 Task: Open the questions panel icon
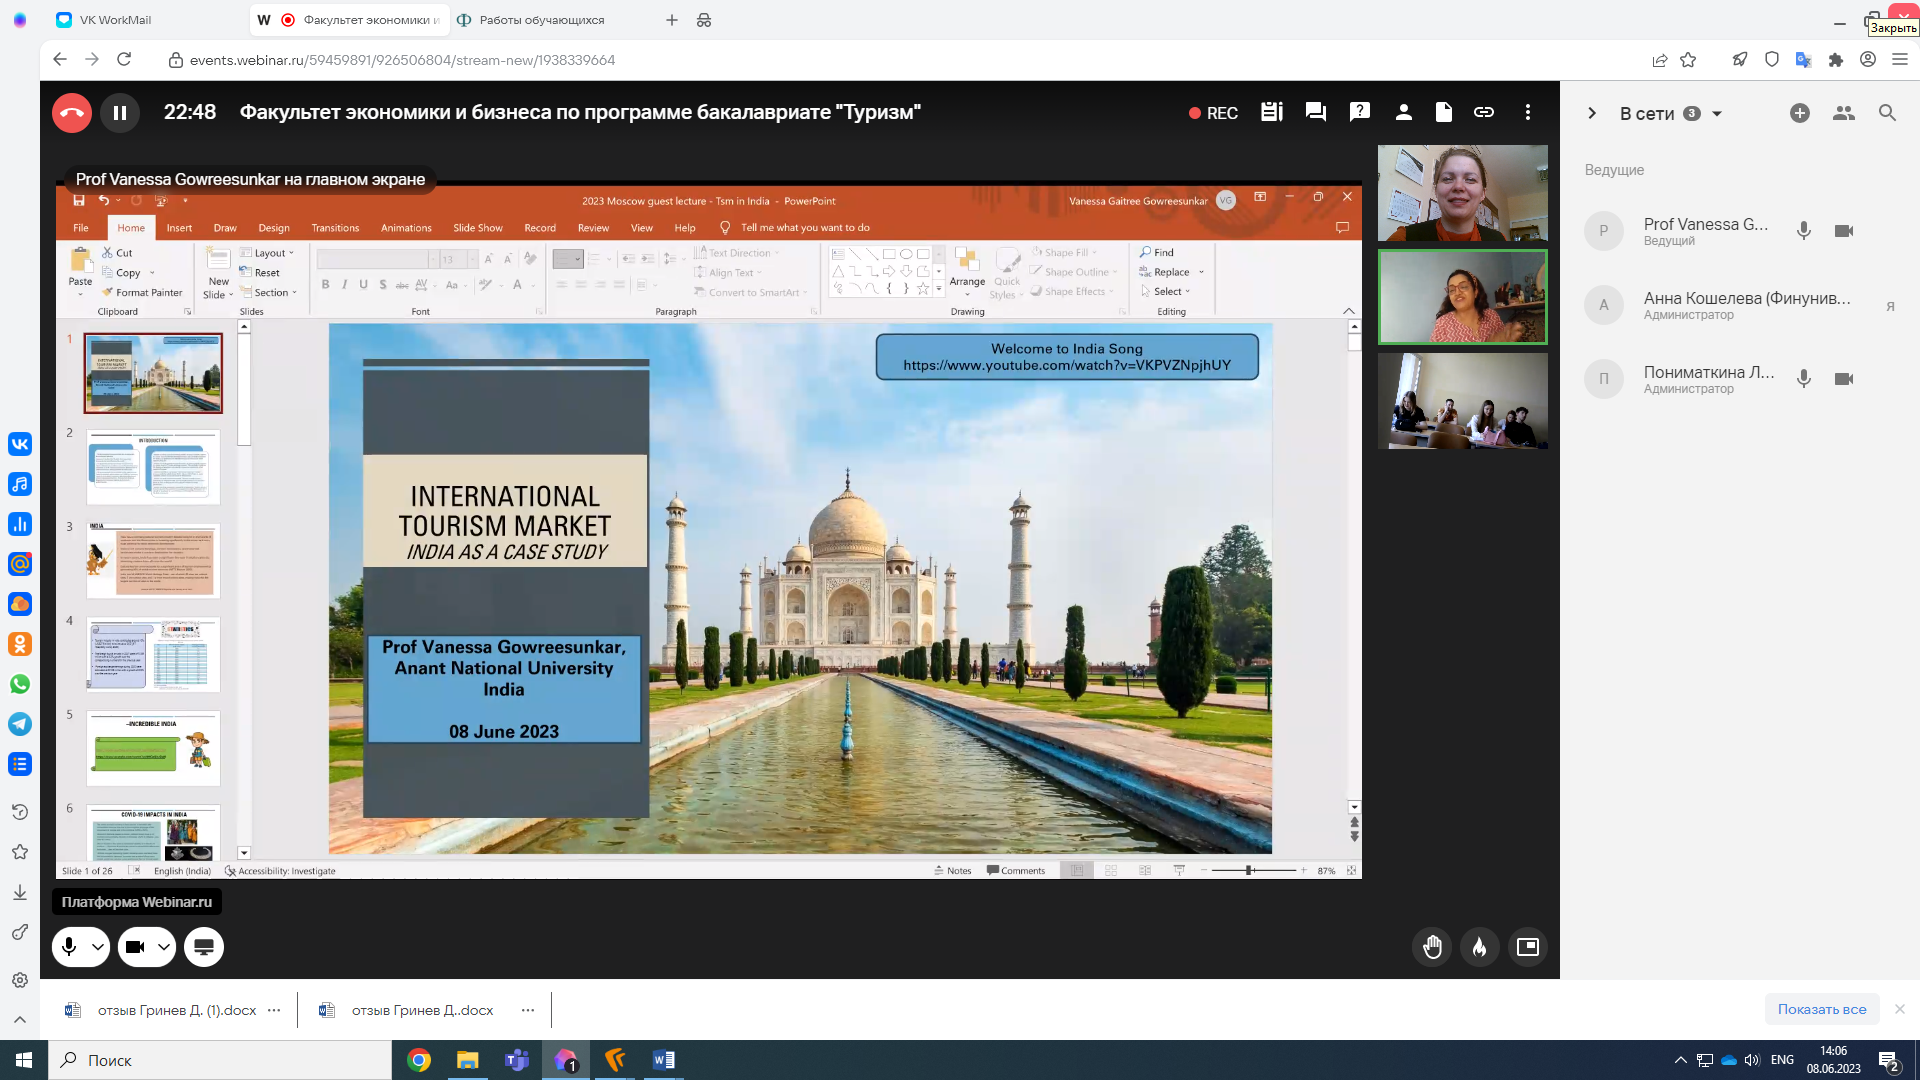[x=1359, y=112]
